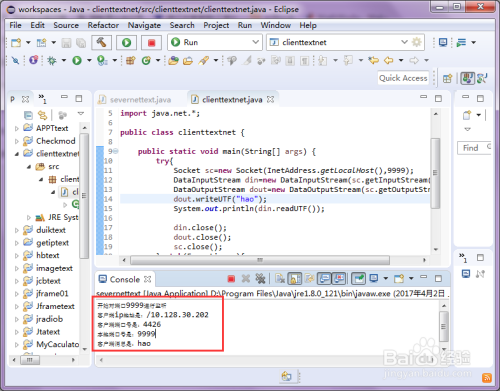Toggle Show Console on standard error change
The width and height of the screenshot is (500, 391).
[339, 278]
